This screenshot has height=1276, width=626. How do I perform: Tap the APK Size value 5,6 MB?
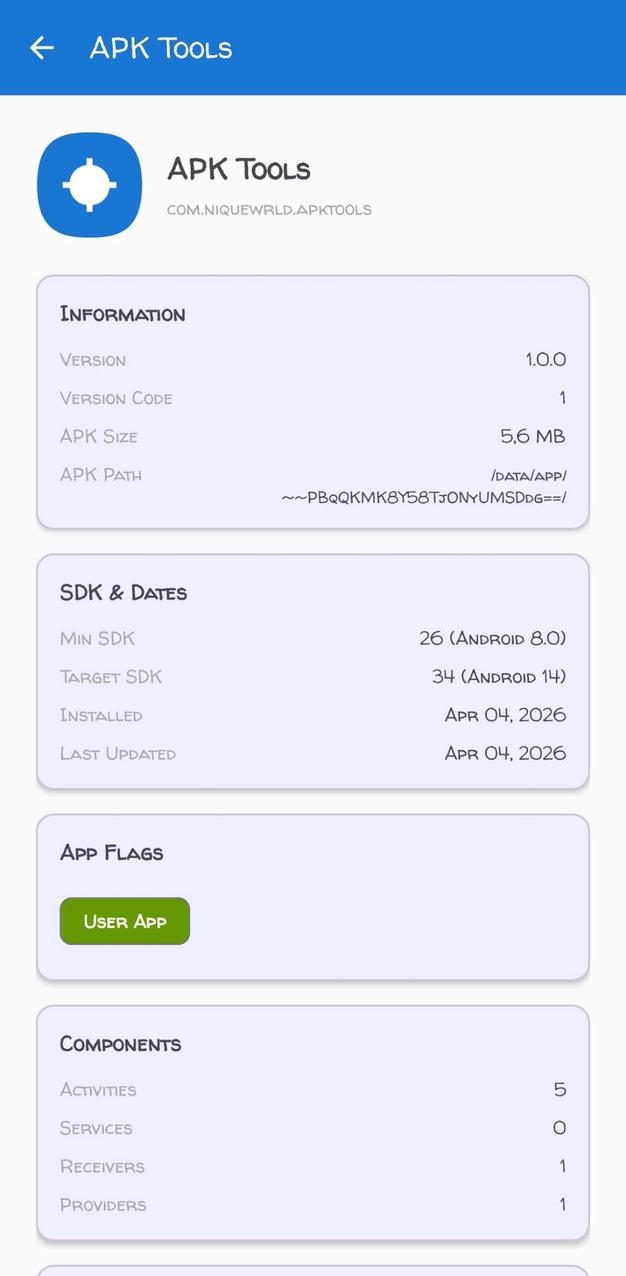click(x=533, y=436)
